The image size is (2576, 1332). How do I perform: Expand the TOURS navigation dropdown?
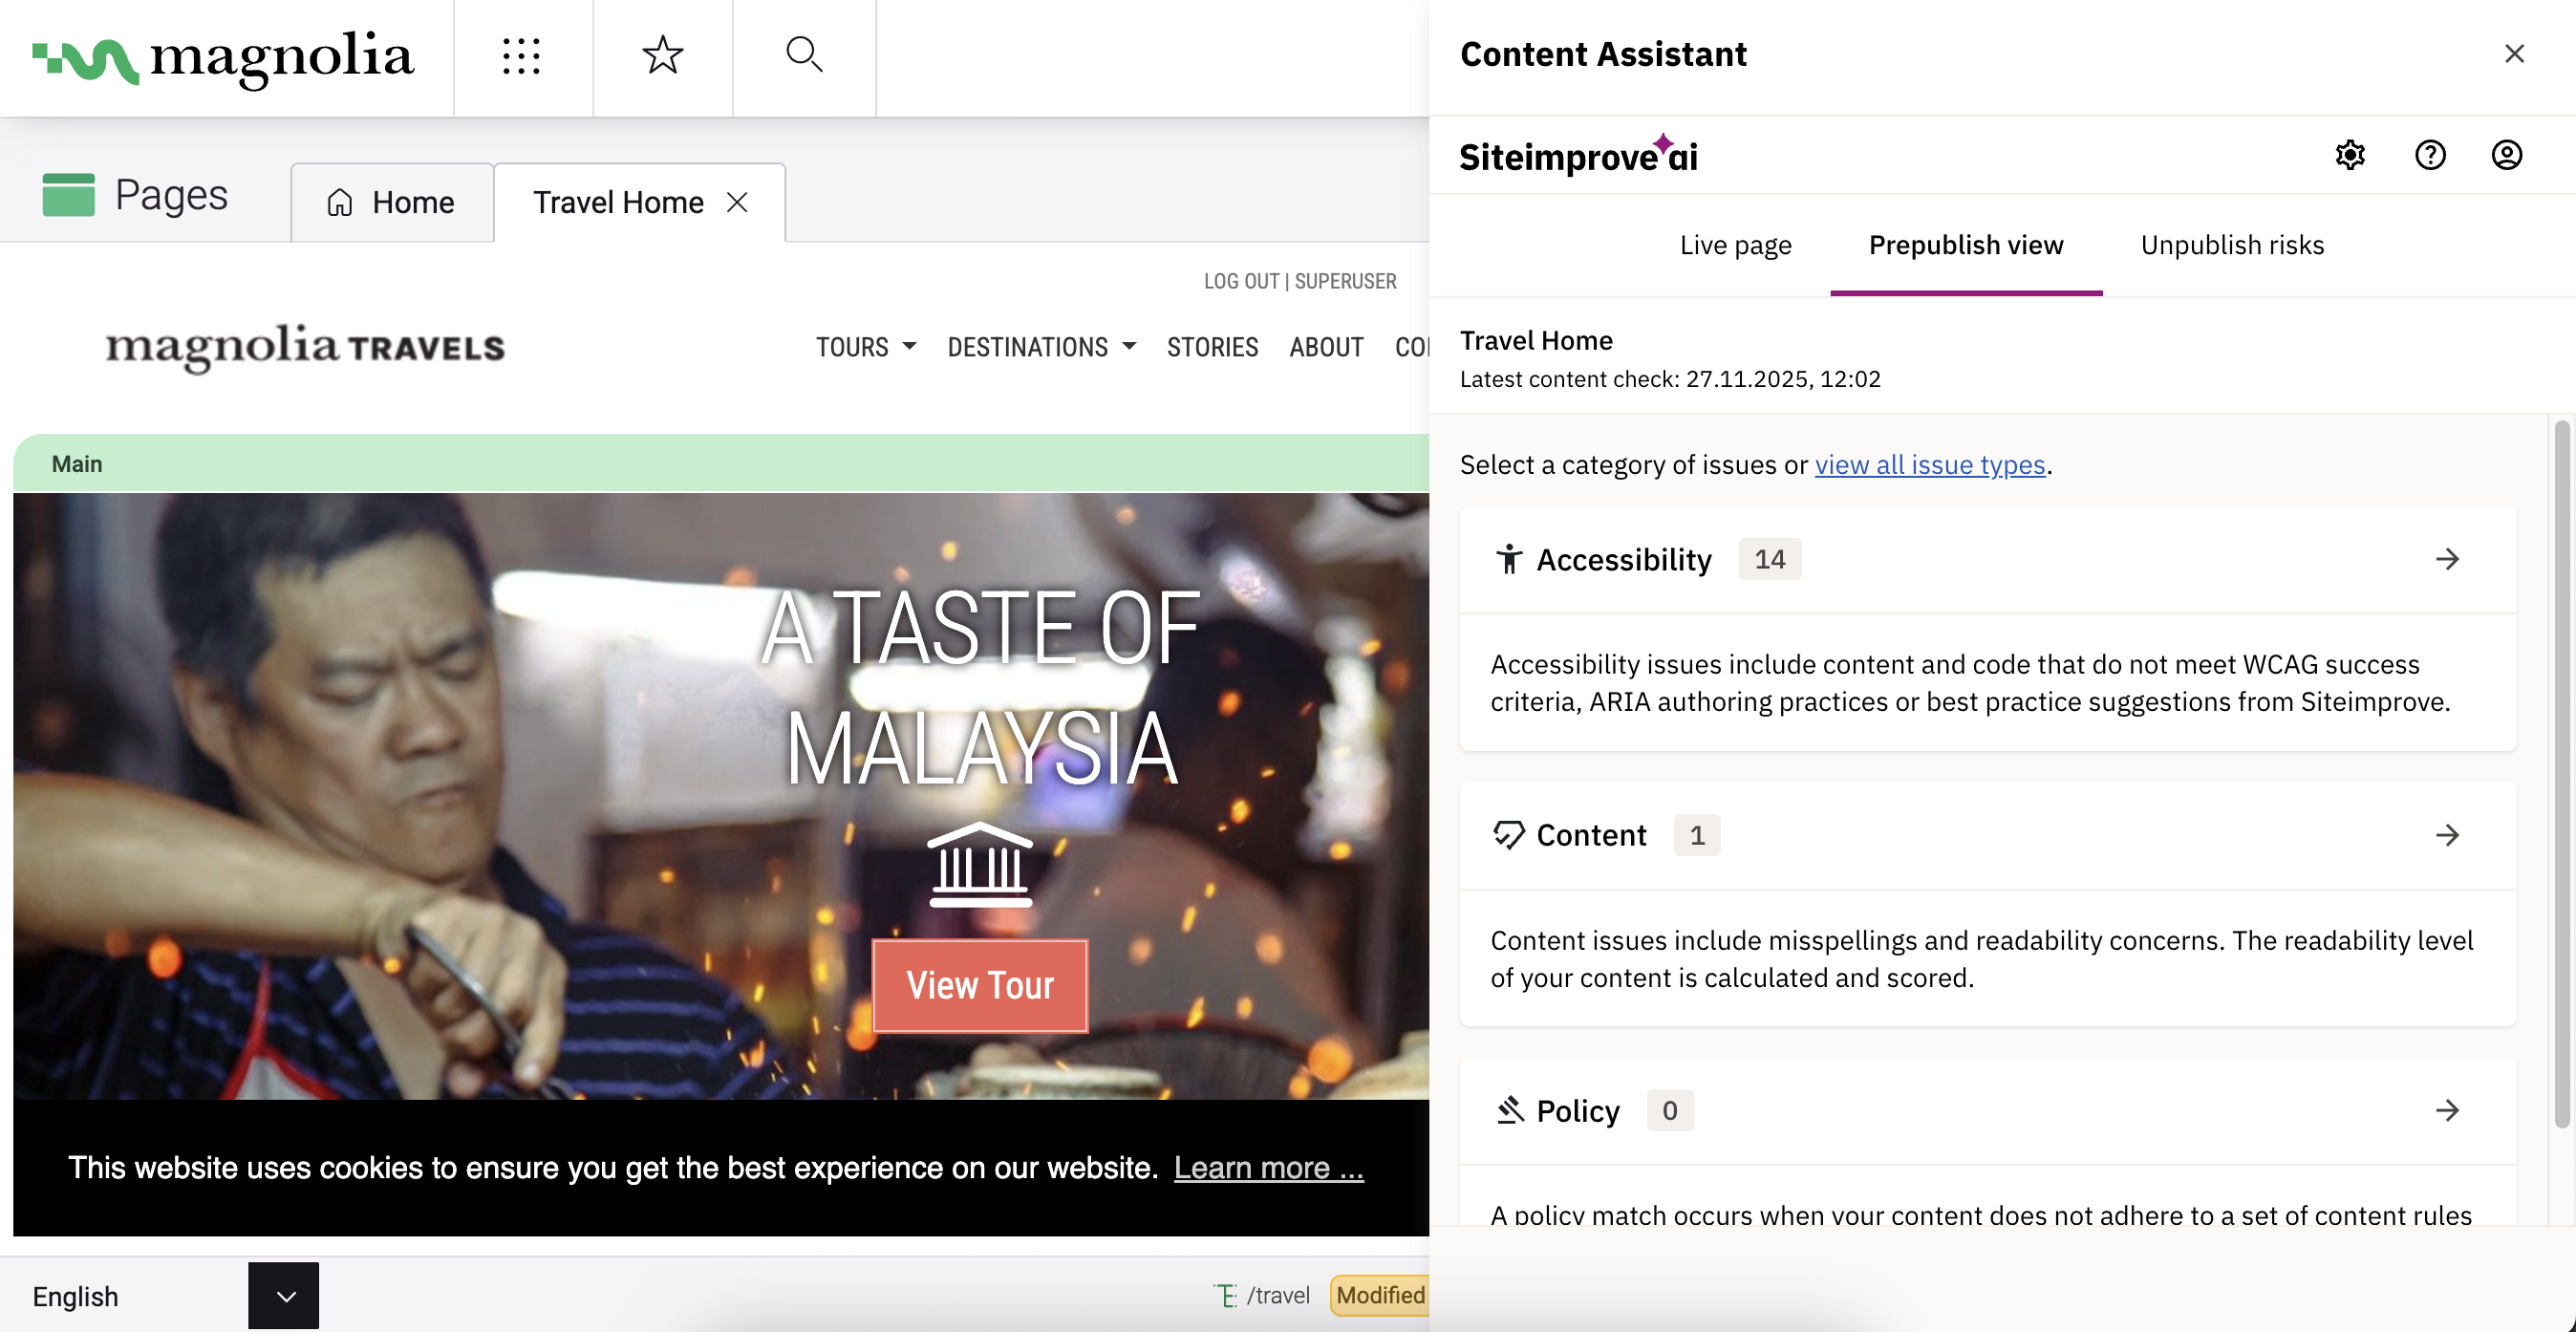[866, 347]
